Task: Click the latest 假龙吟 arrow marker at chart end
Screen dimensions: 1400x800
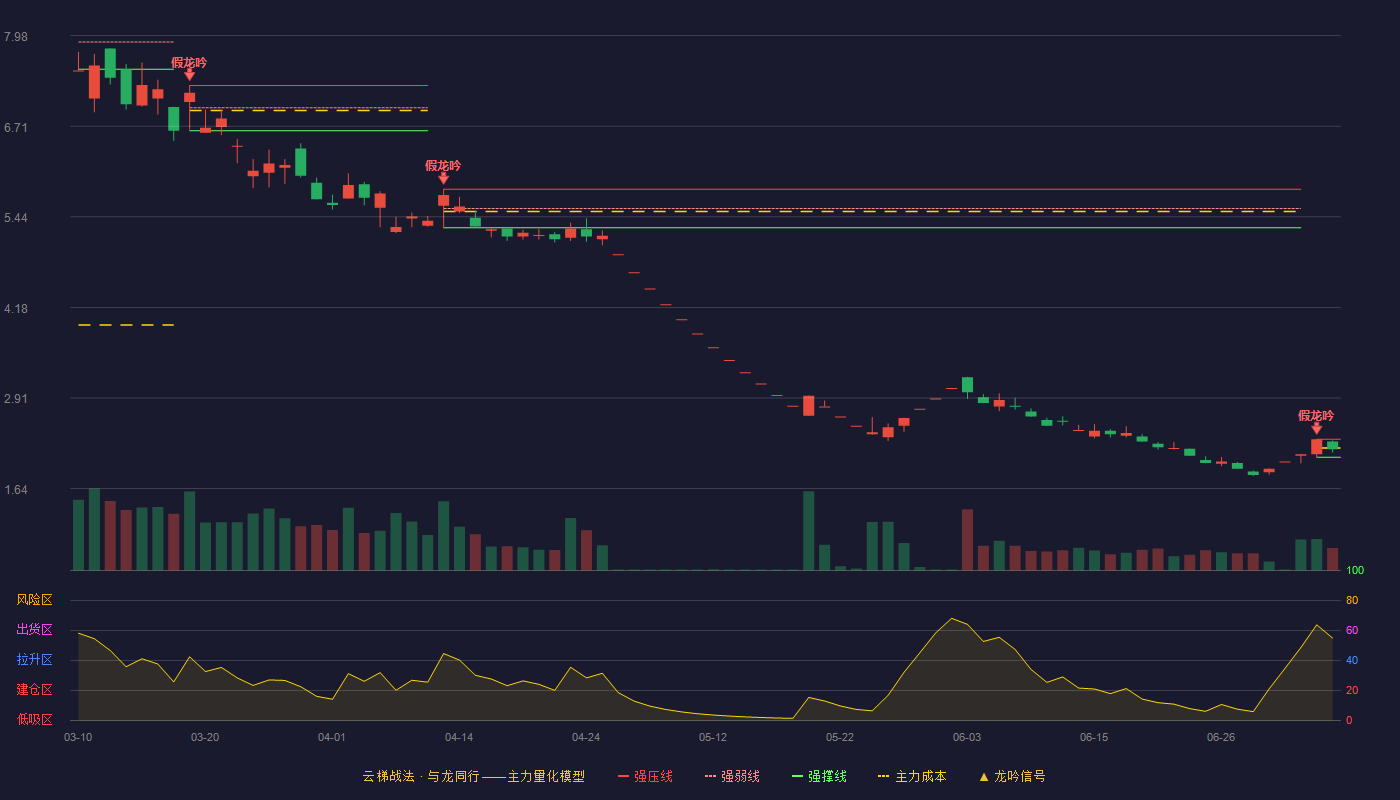Action: 1316,428
